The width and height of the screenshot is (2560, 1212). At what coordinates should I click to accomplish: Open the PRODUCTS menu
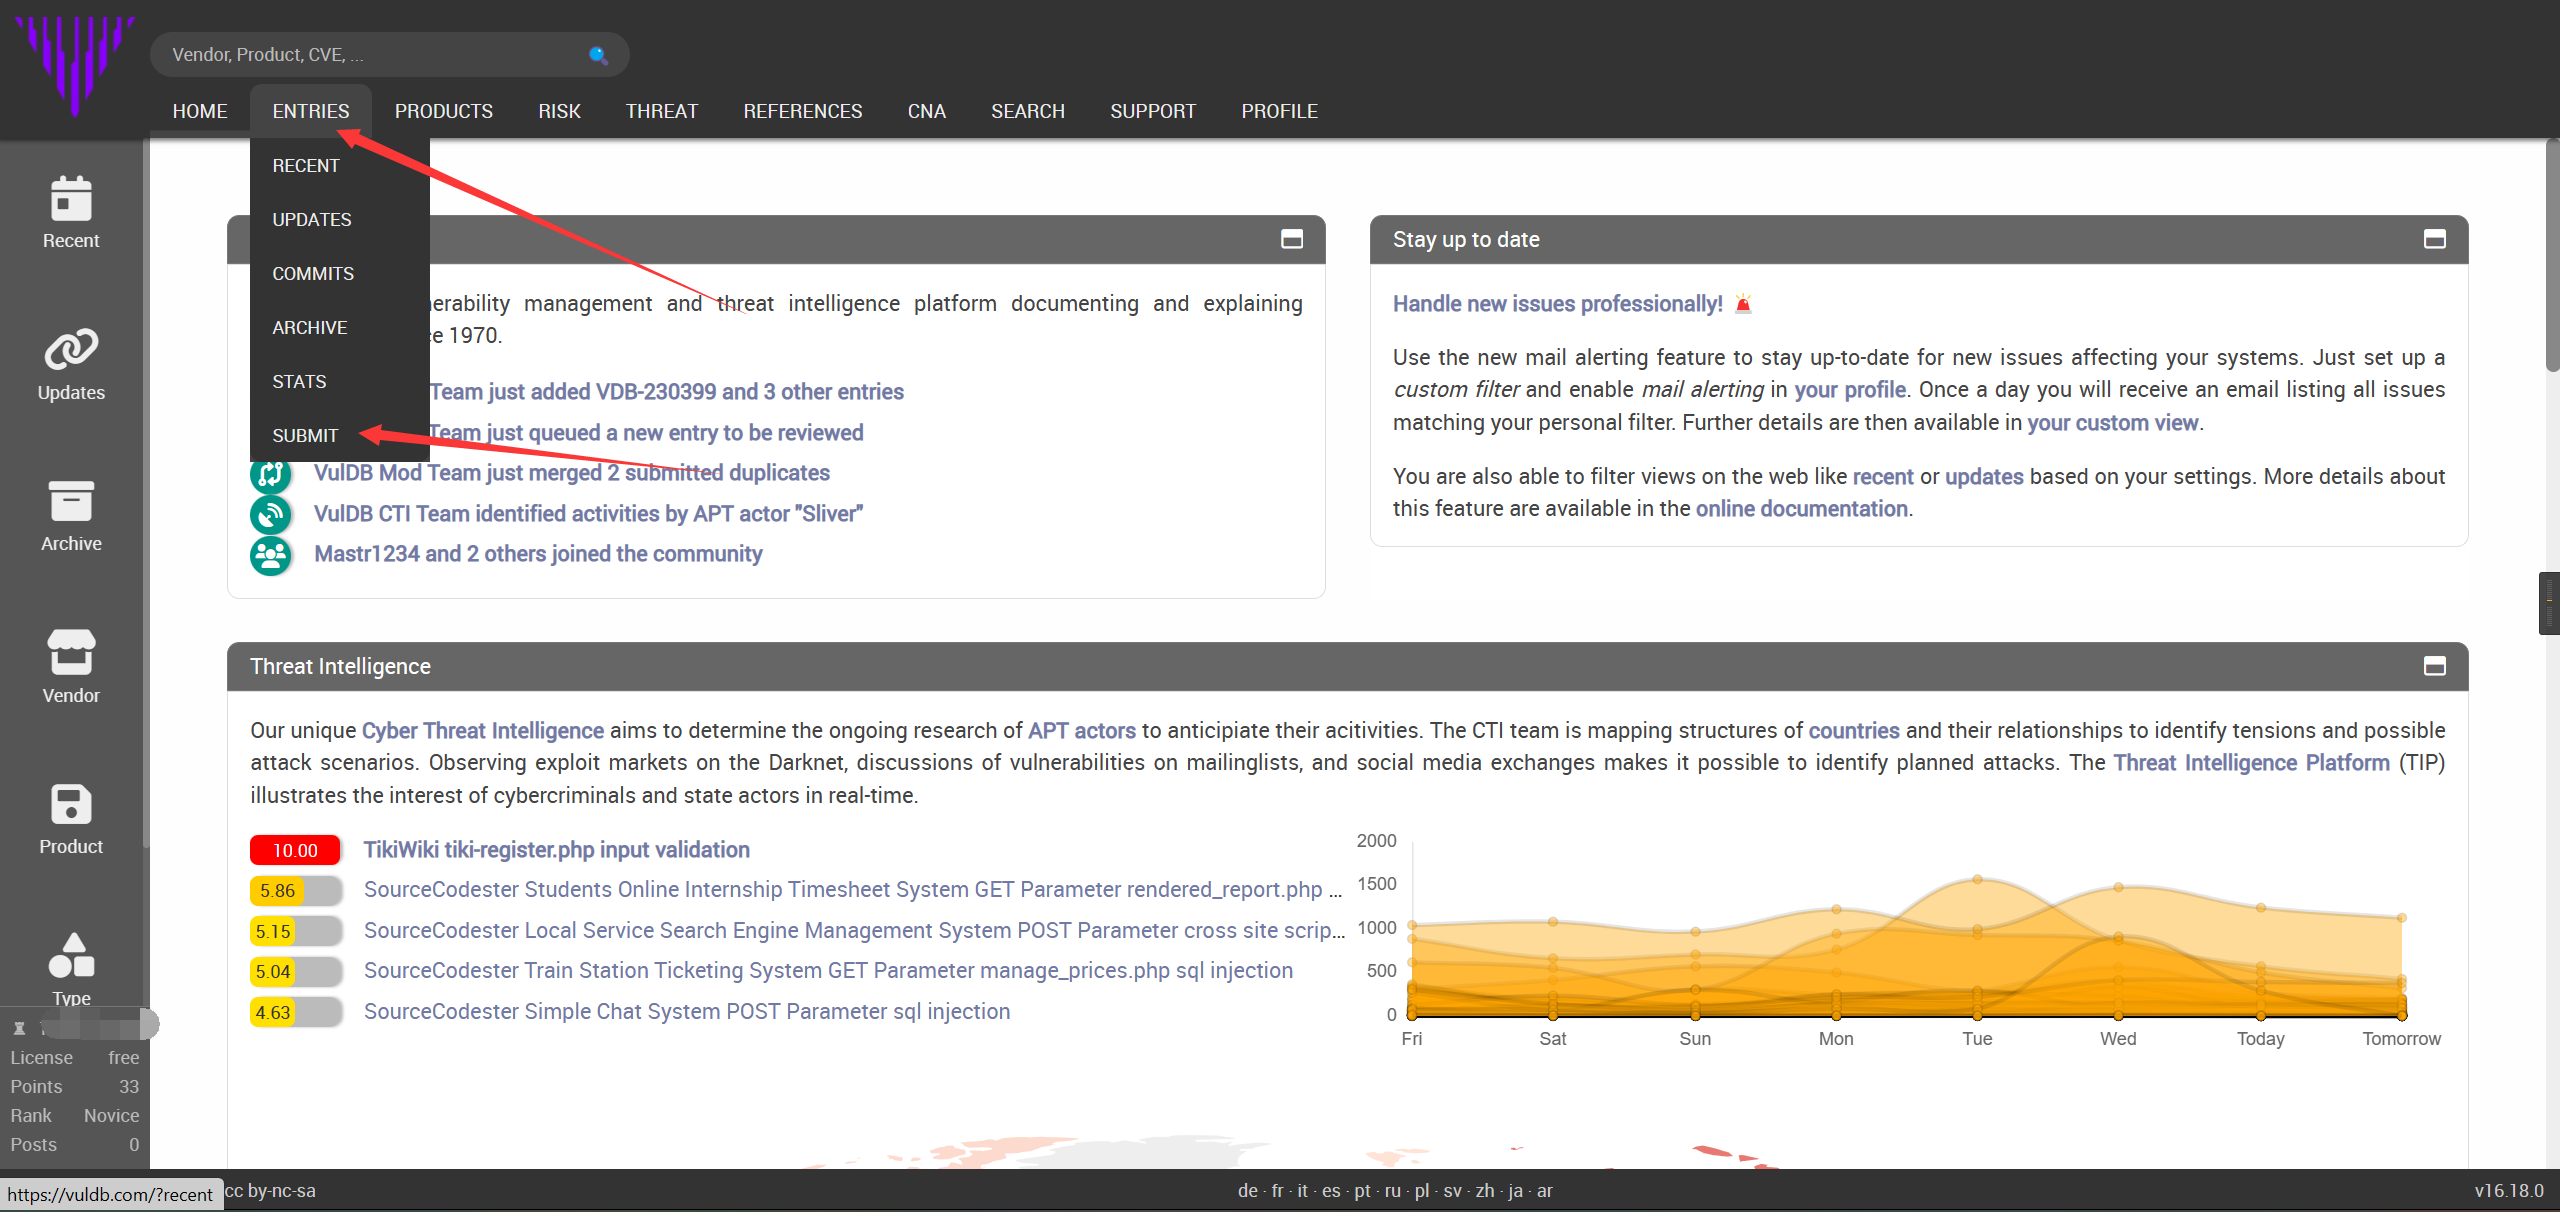[444, 111]
